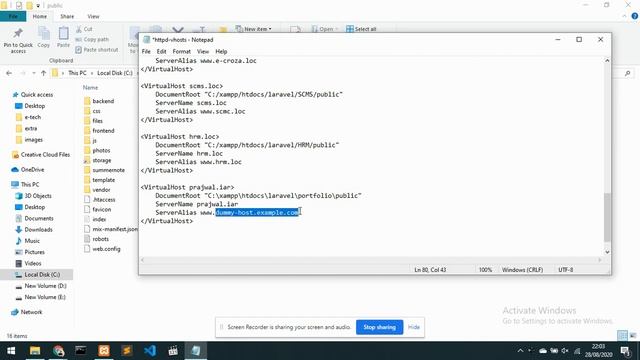
Task: Select images folder in navigation pane
Action: 29,140
